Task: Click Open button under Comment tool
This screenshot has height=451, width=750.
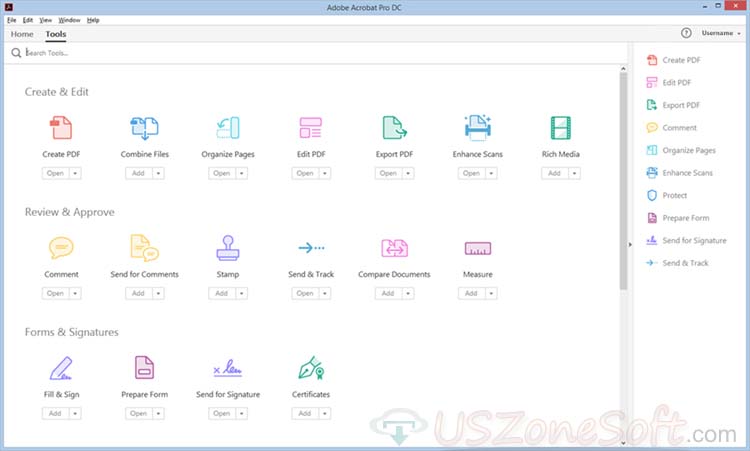Action: click(55, 293)
